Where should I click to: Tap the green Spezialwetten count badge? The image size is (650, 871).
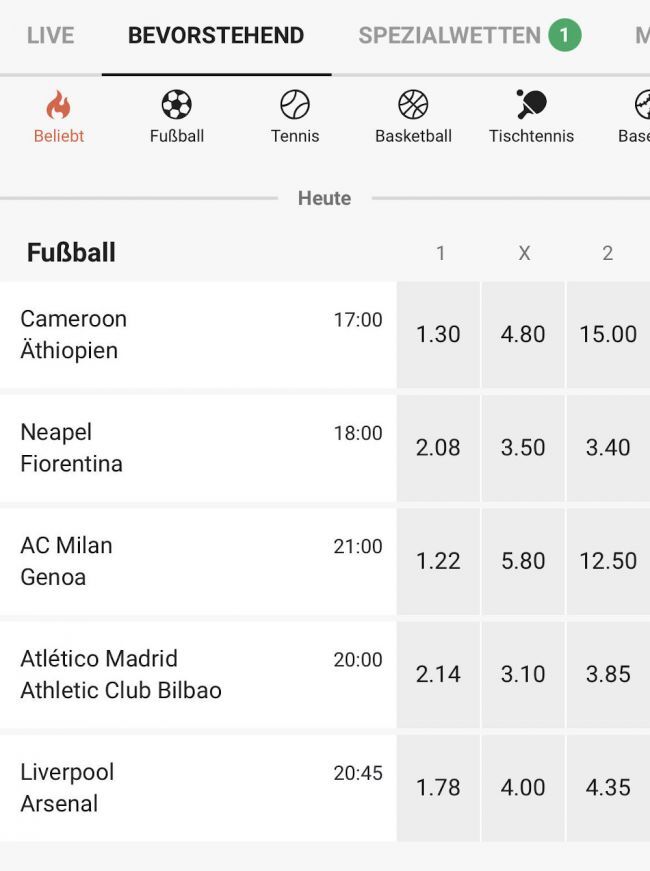[564, 37]
